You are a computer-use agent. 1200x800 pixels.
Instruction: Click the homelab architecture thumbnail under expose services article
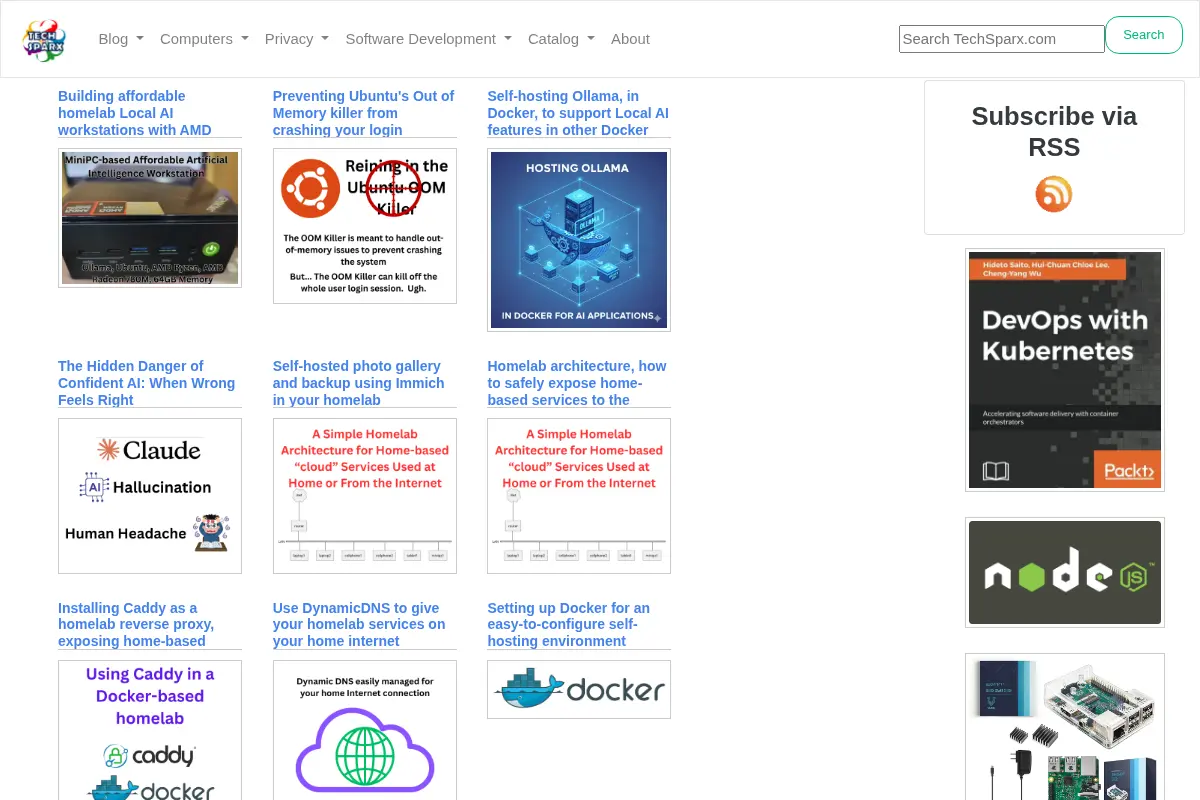click(x=579, y=496)
